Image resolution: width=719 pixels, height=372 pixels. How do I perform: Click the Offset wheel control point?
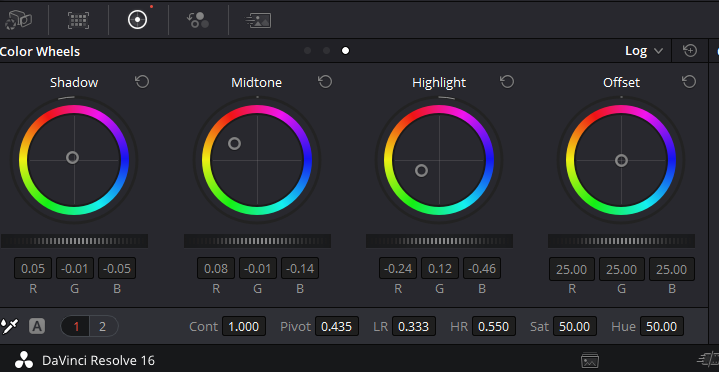point(621,160)
